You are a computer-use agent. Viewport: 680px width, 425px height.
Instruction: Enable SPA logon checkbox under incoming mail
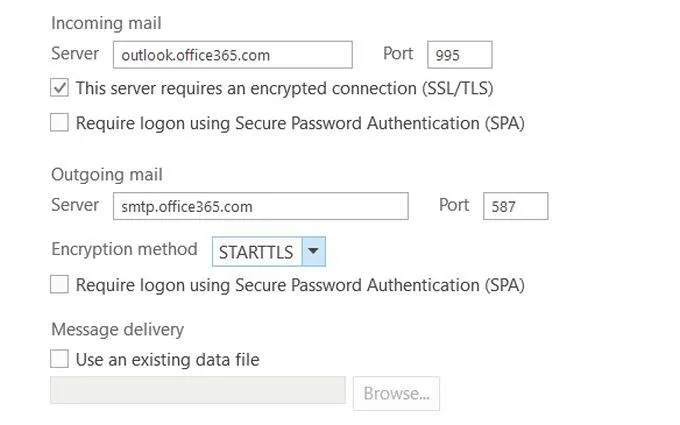click(x=60, y=123)
